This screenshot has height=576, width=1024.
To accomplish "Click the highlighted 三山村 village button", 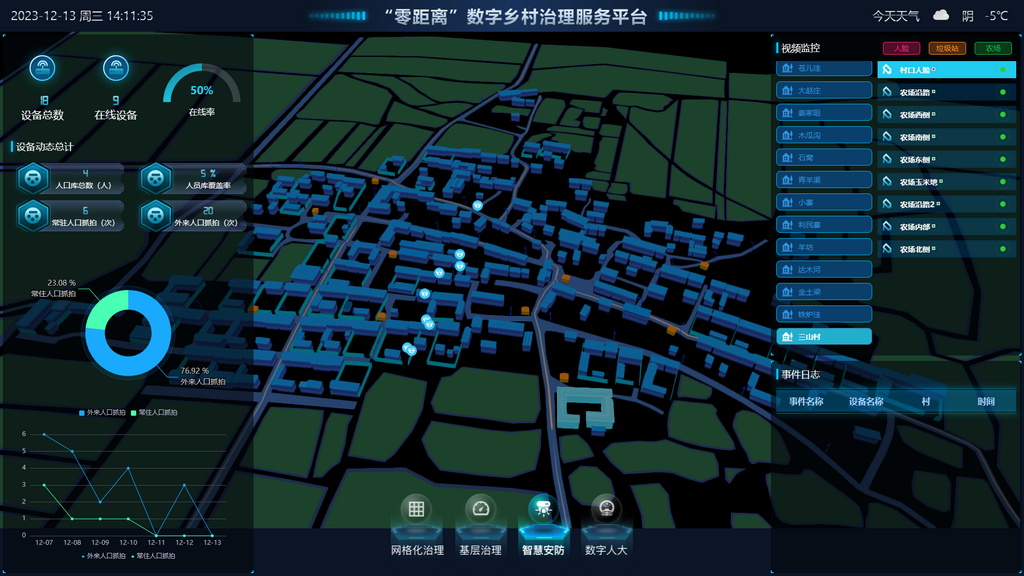I will [824, 336].
